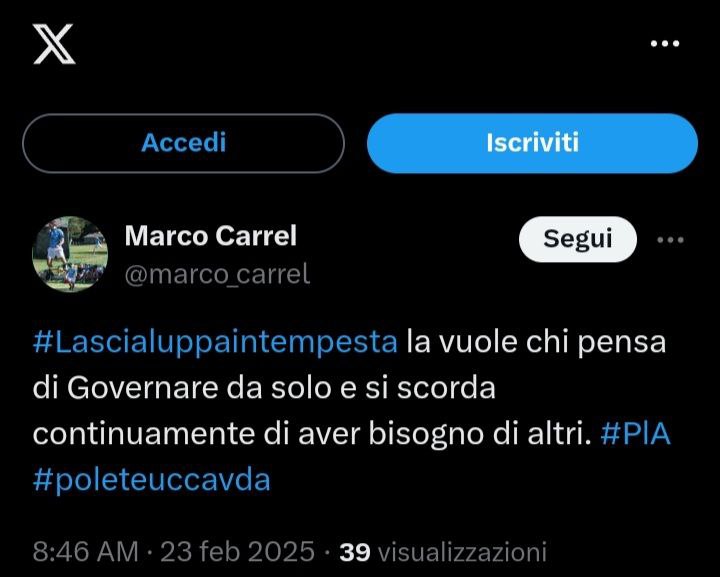Tap Marco Carrel's round profile picture
This screenshot has width=720, height=577.
70,254
